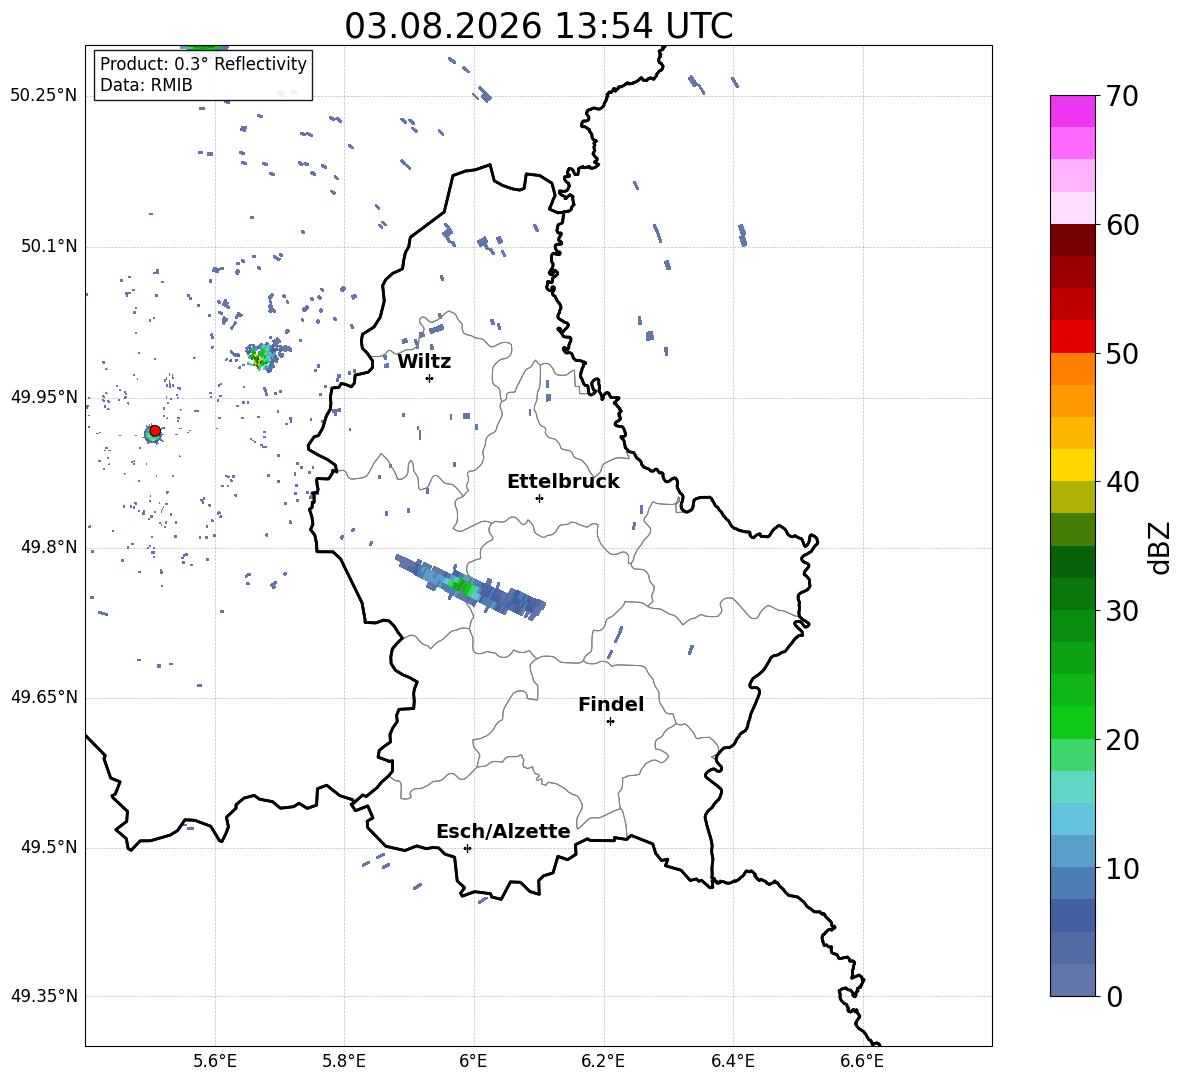Screen dimensions: 1184x1081
Task: Click the 03.08.2026 13:54 UTC title
Action: [x=538, y=26]
